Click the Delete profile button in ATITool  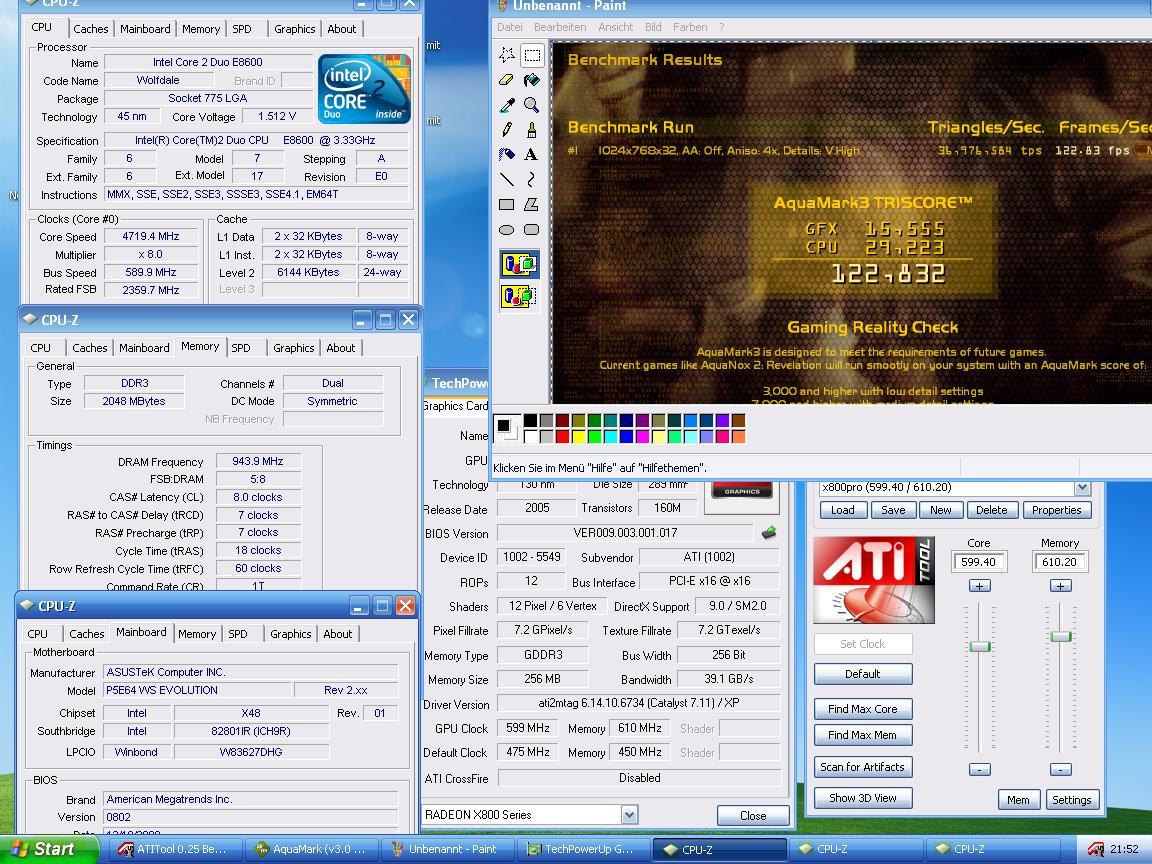coord(991,510)
